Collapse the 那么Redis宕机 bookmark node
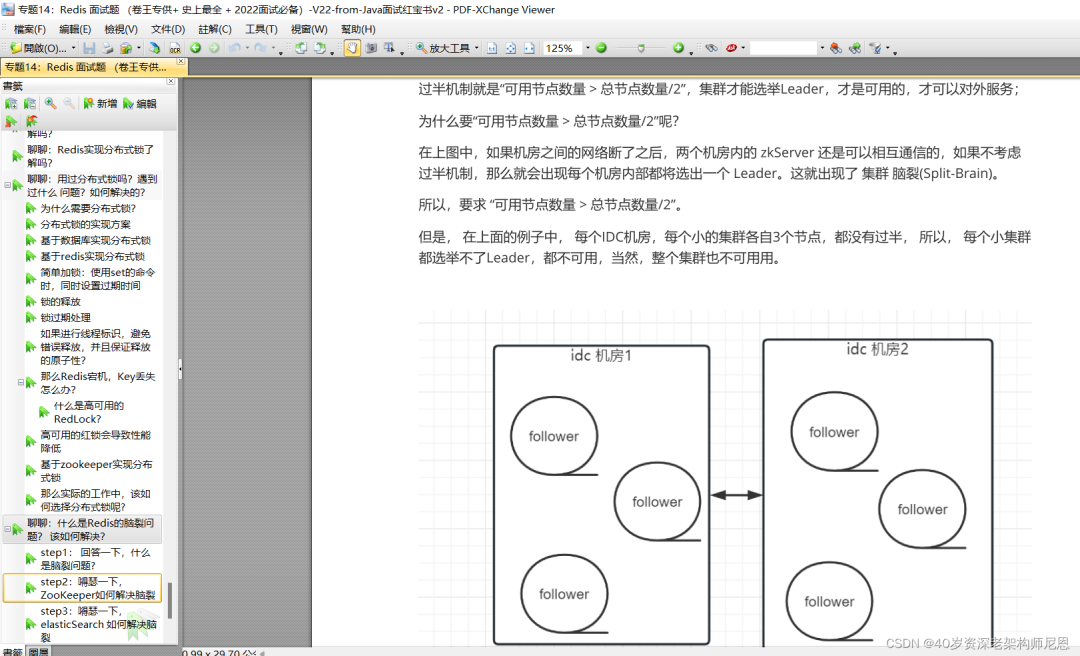The width and height of the screenshot is (1080, 656). coord(21,382)
